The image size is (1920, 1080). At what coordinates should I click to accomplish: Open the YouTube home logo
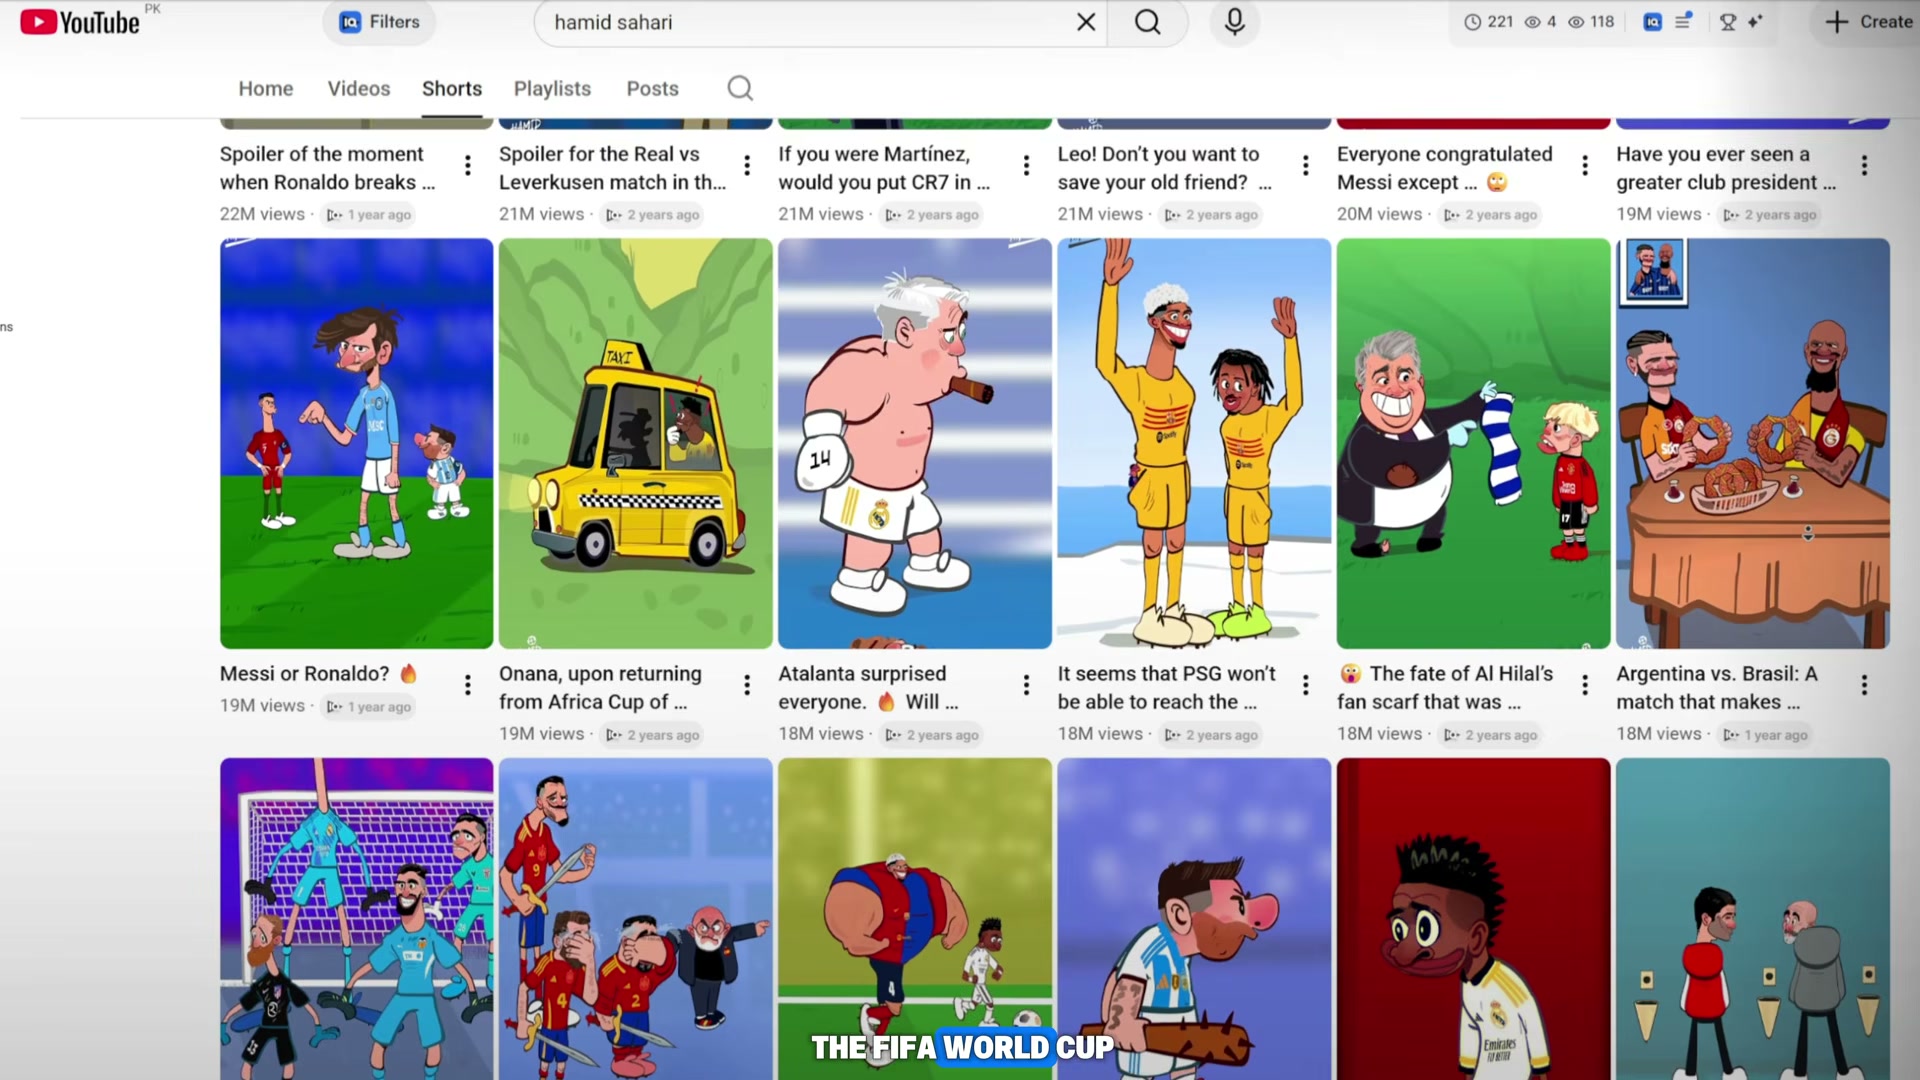80,22
